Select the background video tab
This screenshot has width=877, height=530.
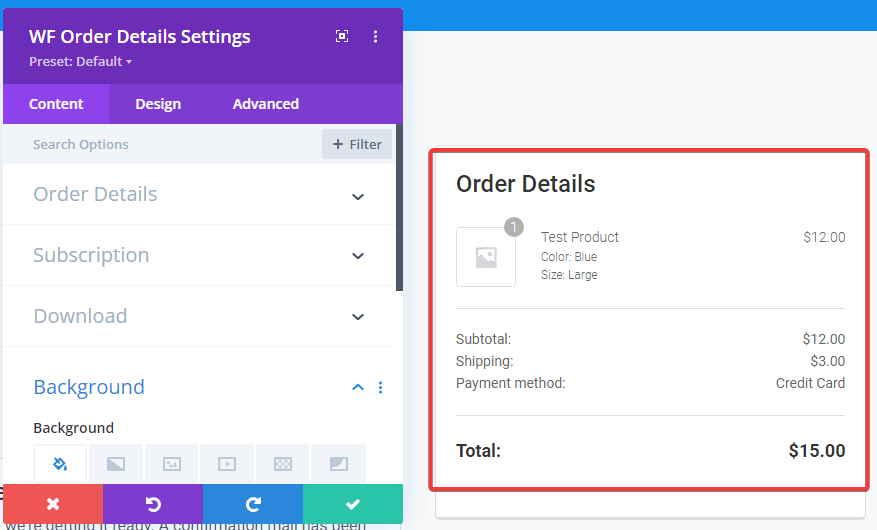coord(227,463)
